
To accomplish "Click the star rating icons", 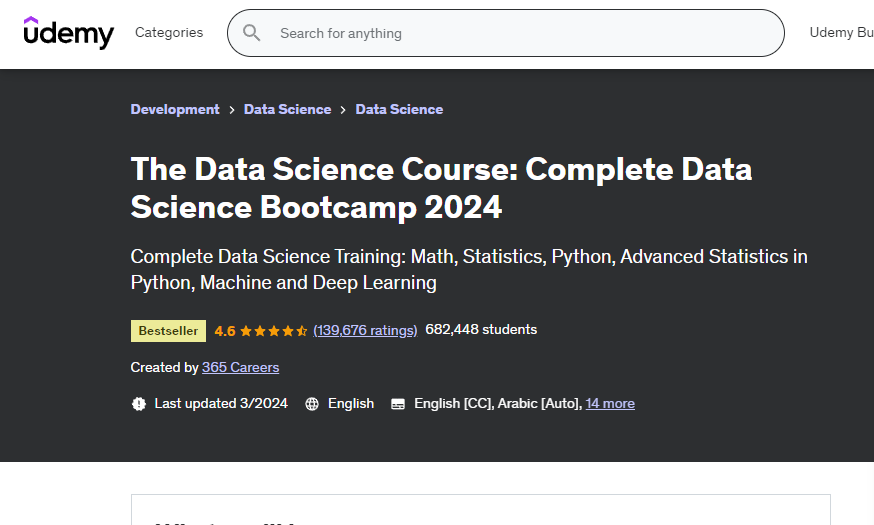I will 273,330.
